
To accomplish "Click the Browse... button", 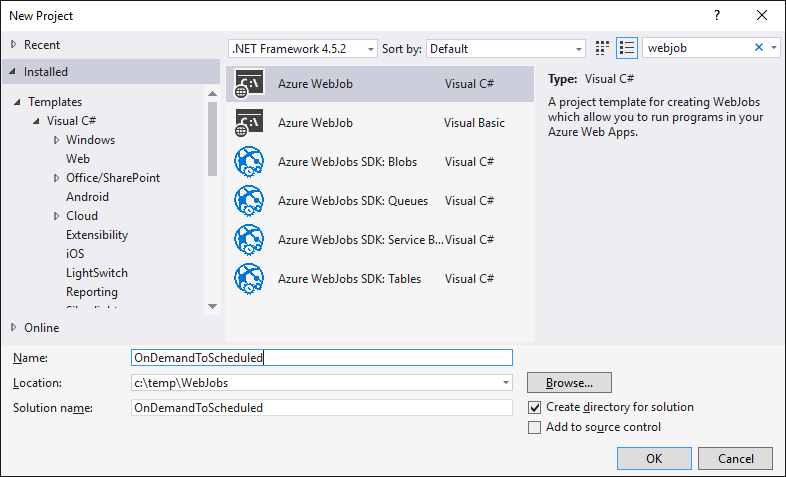I will (x=569, y=383).
